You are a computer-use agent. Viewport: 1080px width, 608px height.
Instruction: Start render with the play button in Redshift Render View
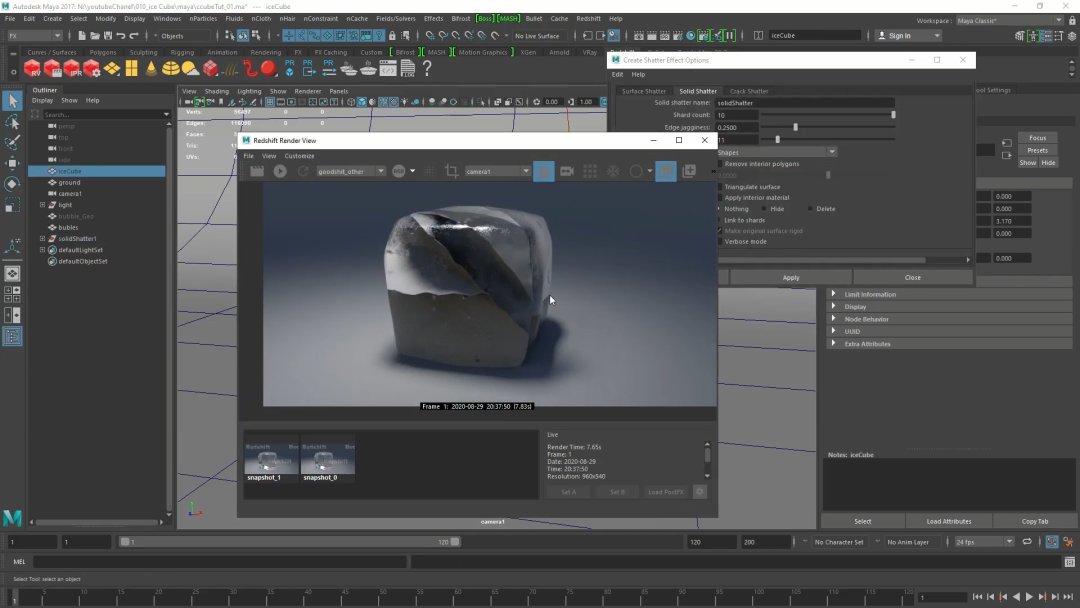[280, 171]
